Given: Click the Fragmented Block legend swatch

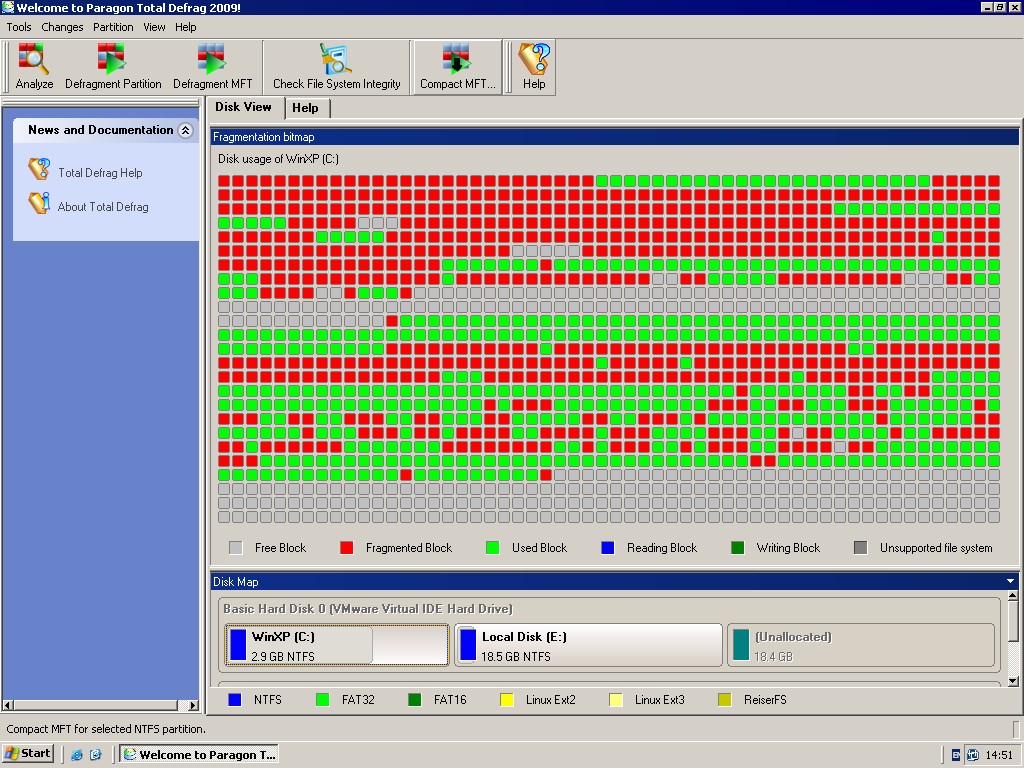Looking at the screenshot, I should 347,548.
